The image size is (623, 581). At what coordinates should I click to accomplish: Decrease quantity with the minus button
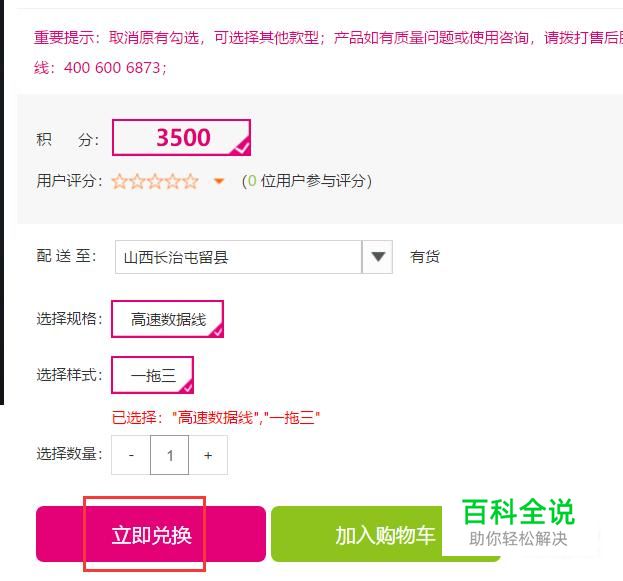coord(131,455)
